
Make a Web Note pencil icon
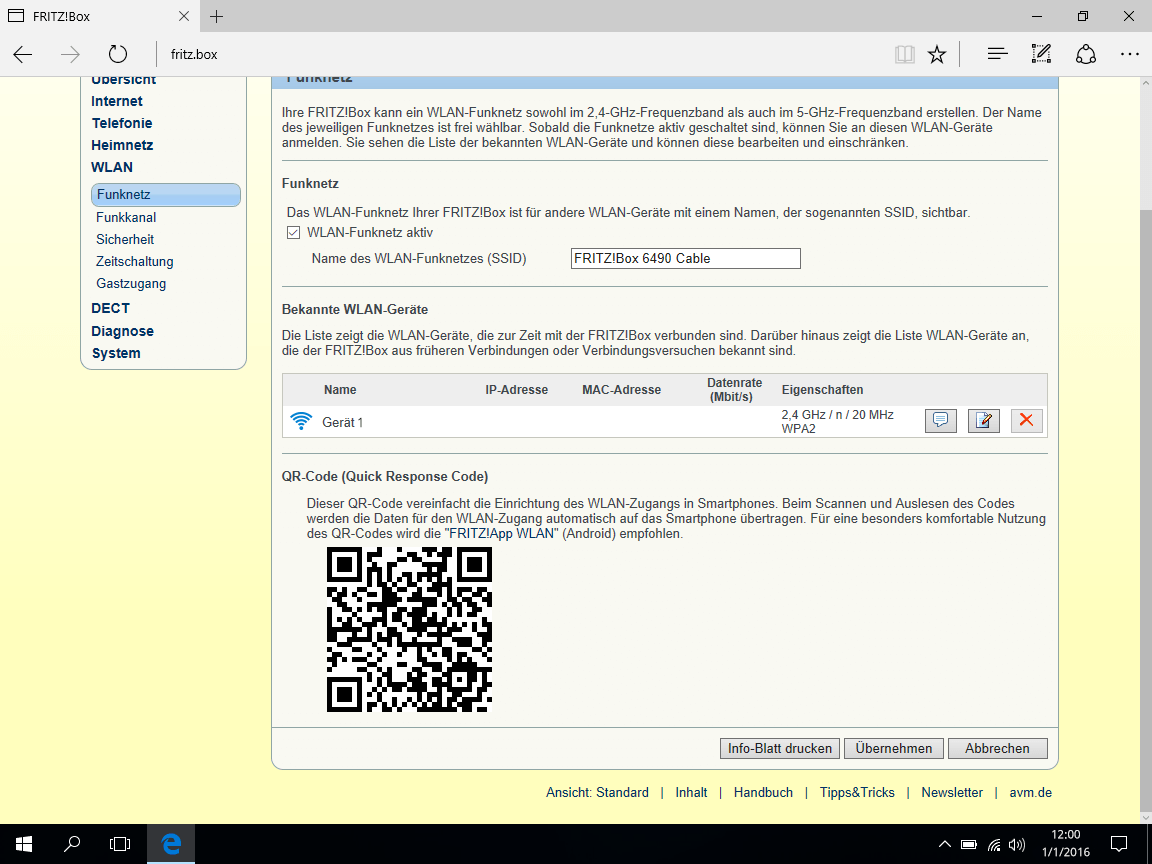pyautogui.click(x=1041, y=54)
